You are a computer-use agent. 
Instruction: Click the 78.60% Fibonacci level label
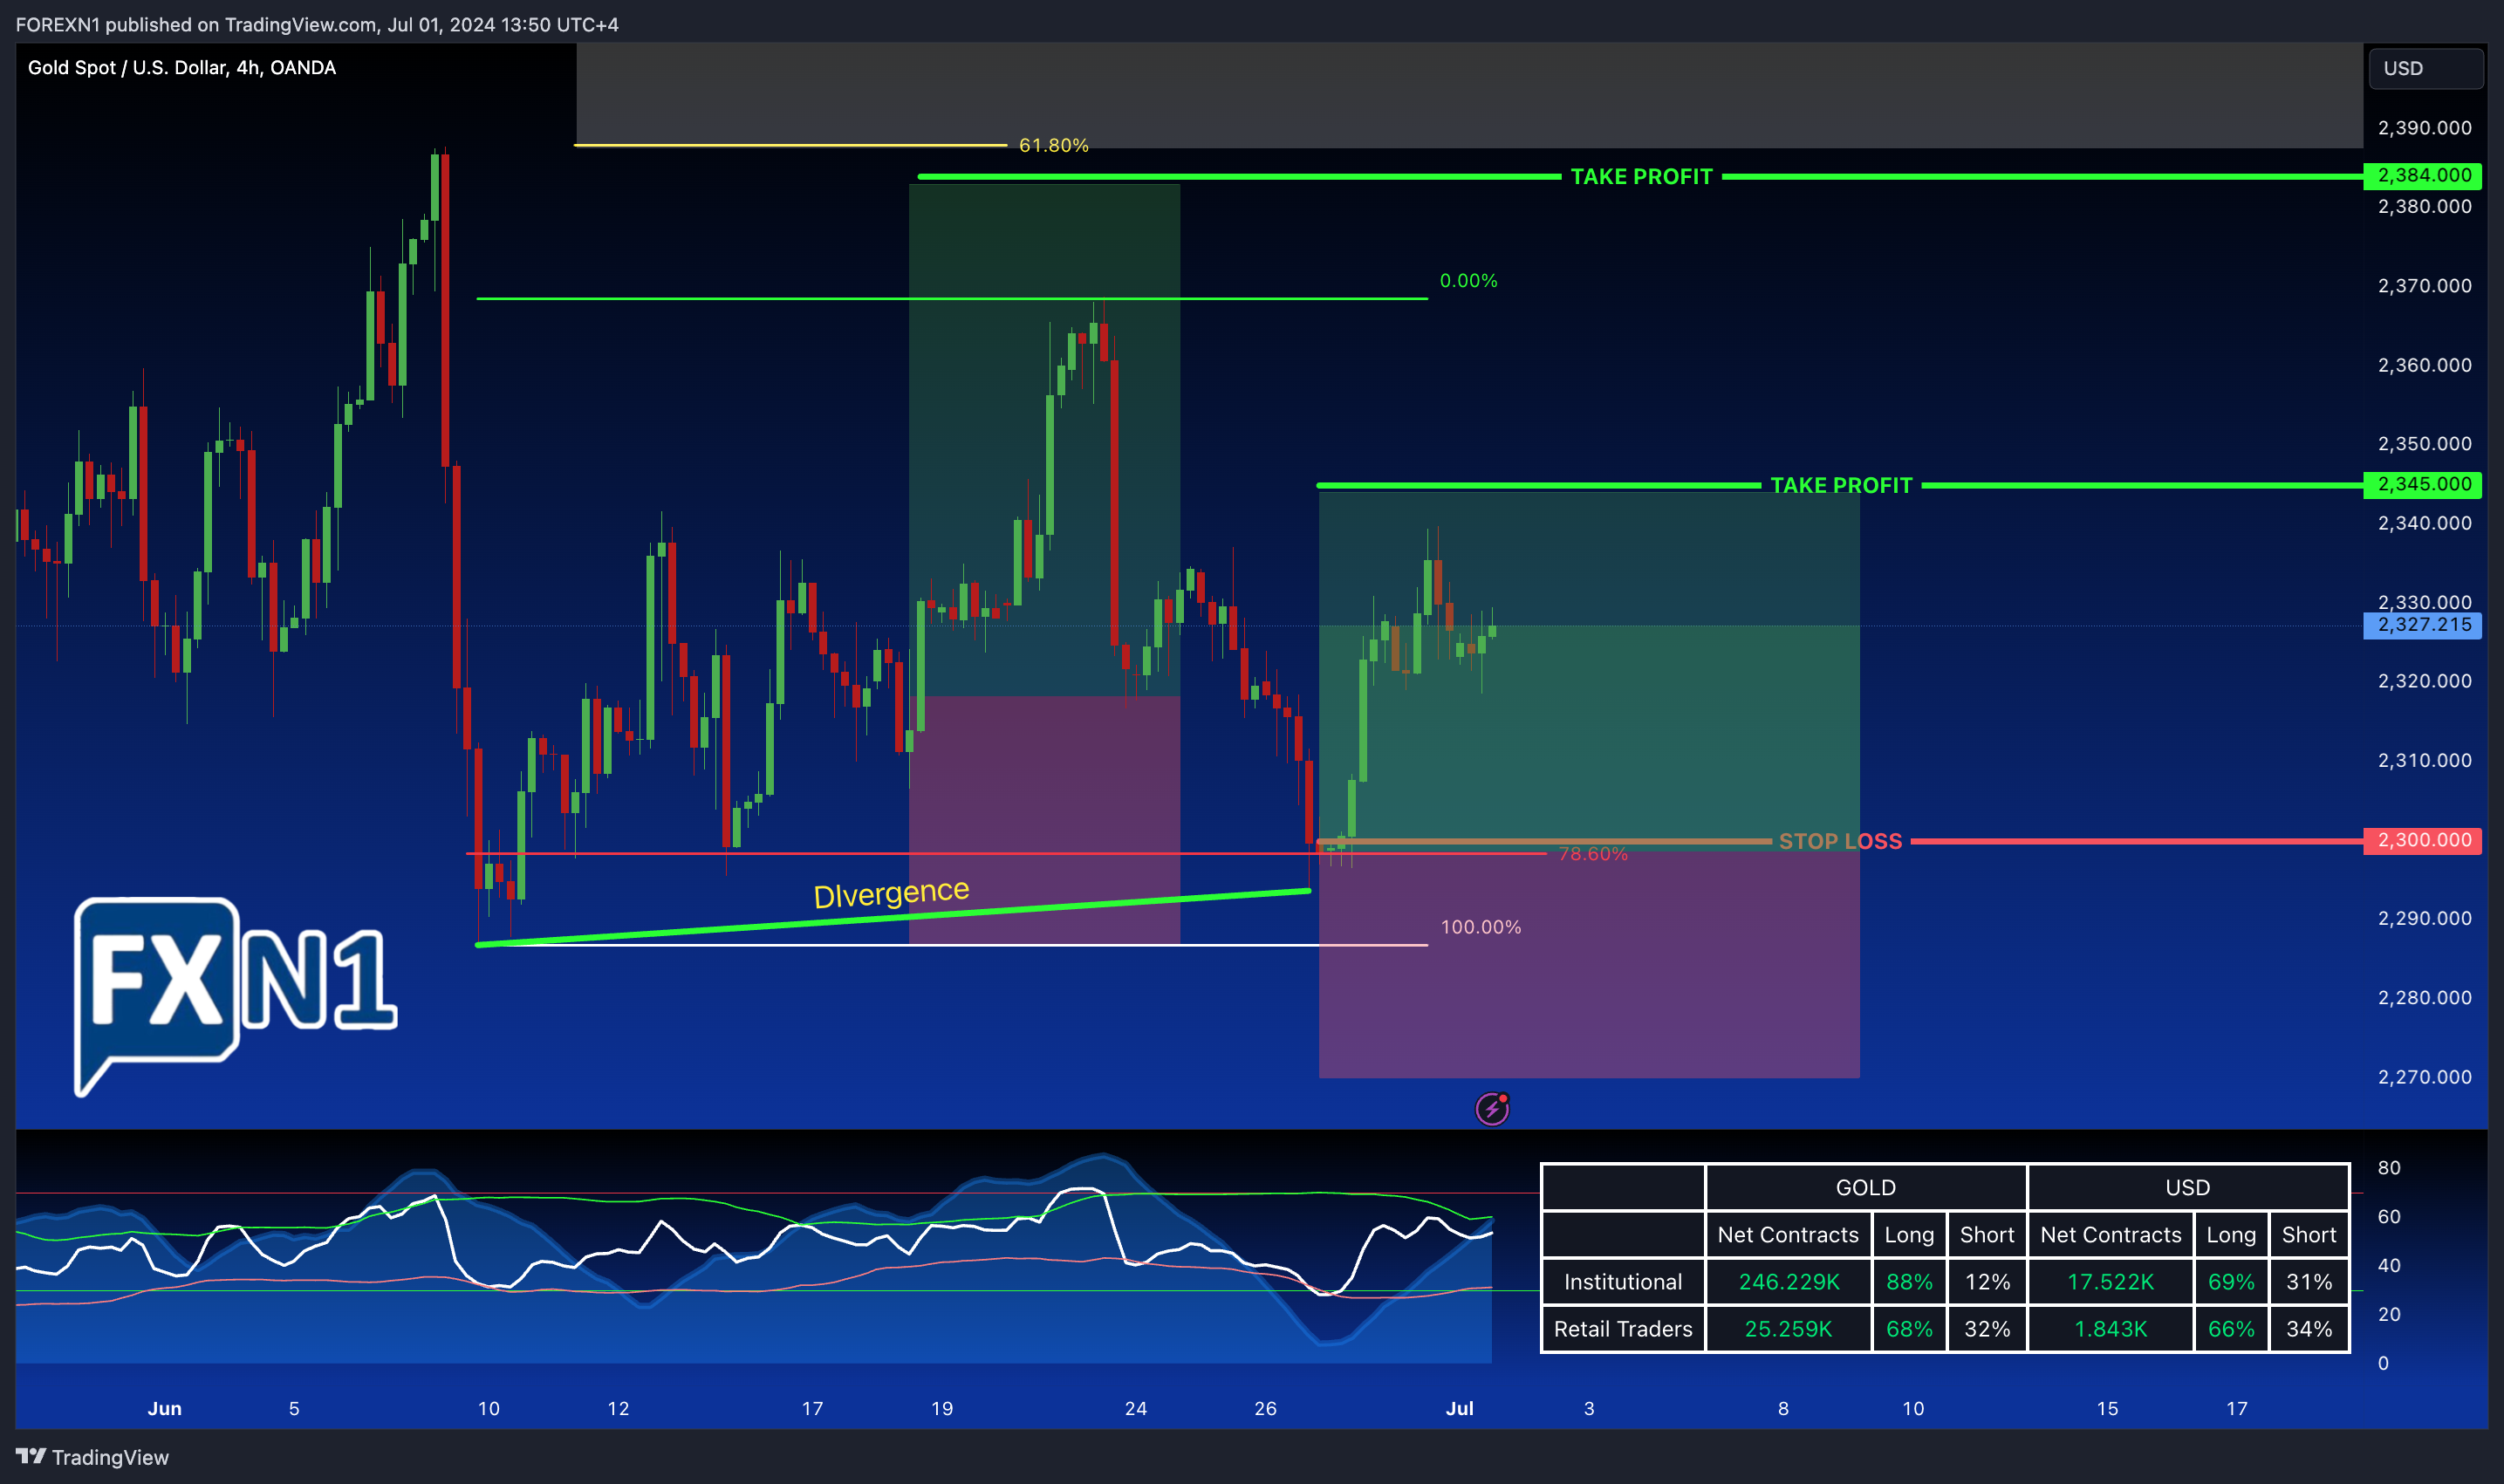[1593, 853]
